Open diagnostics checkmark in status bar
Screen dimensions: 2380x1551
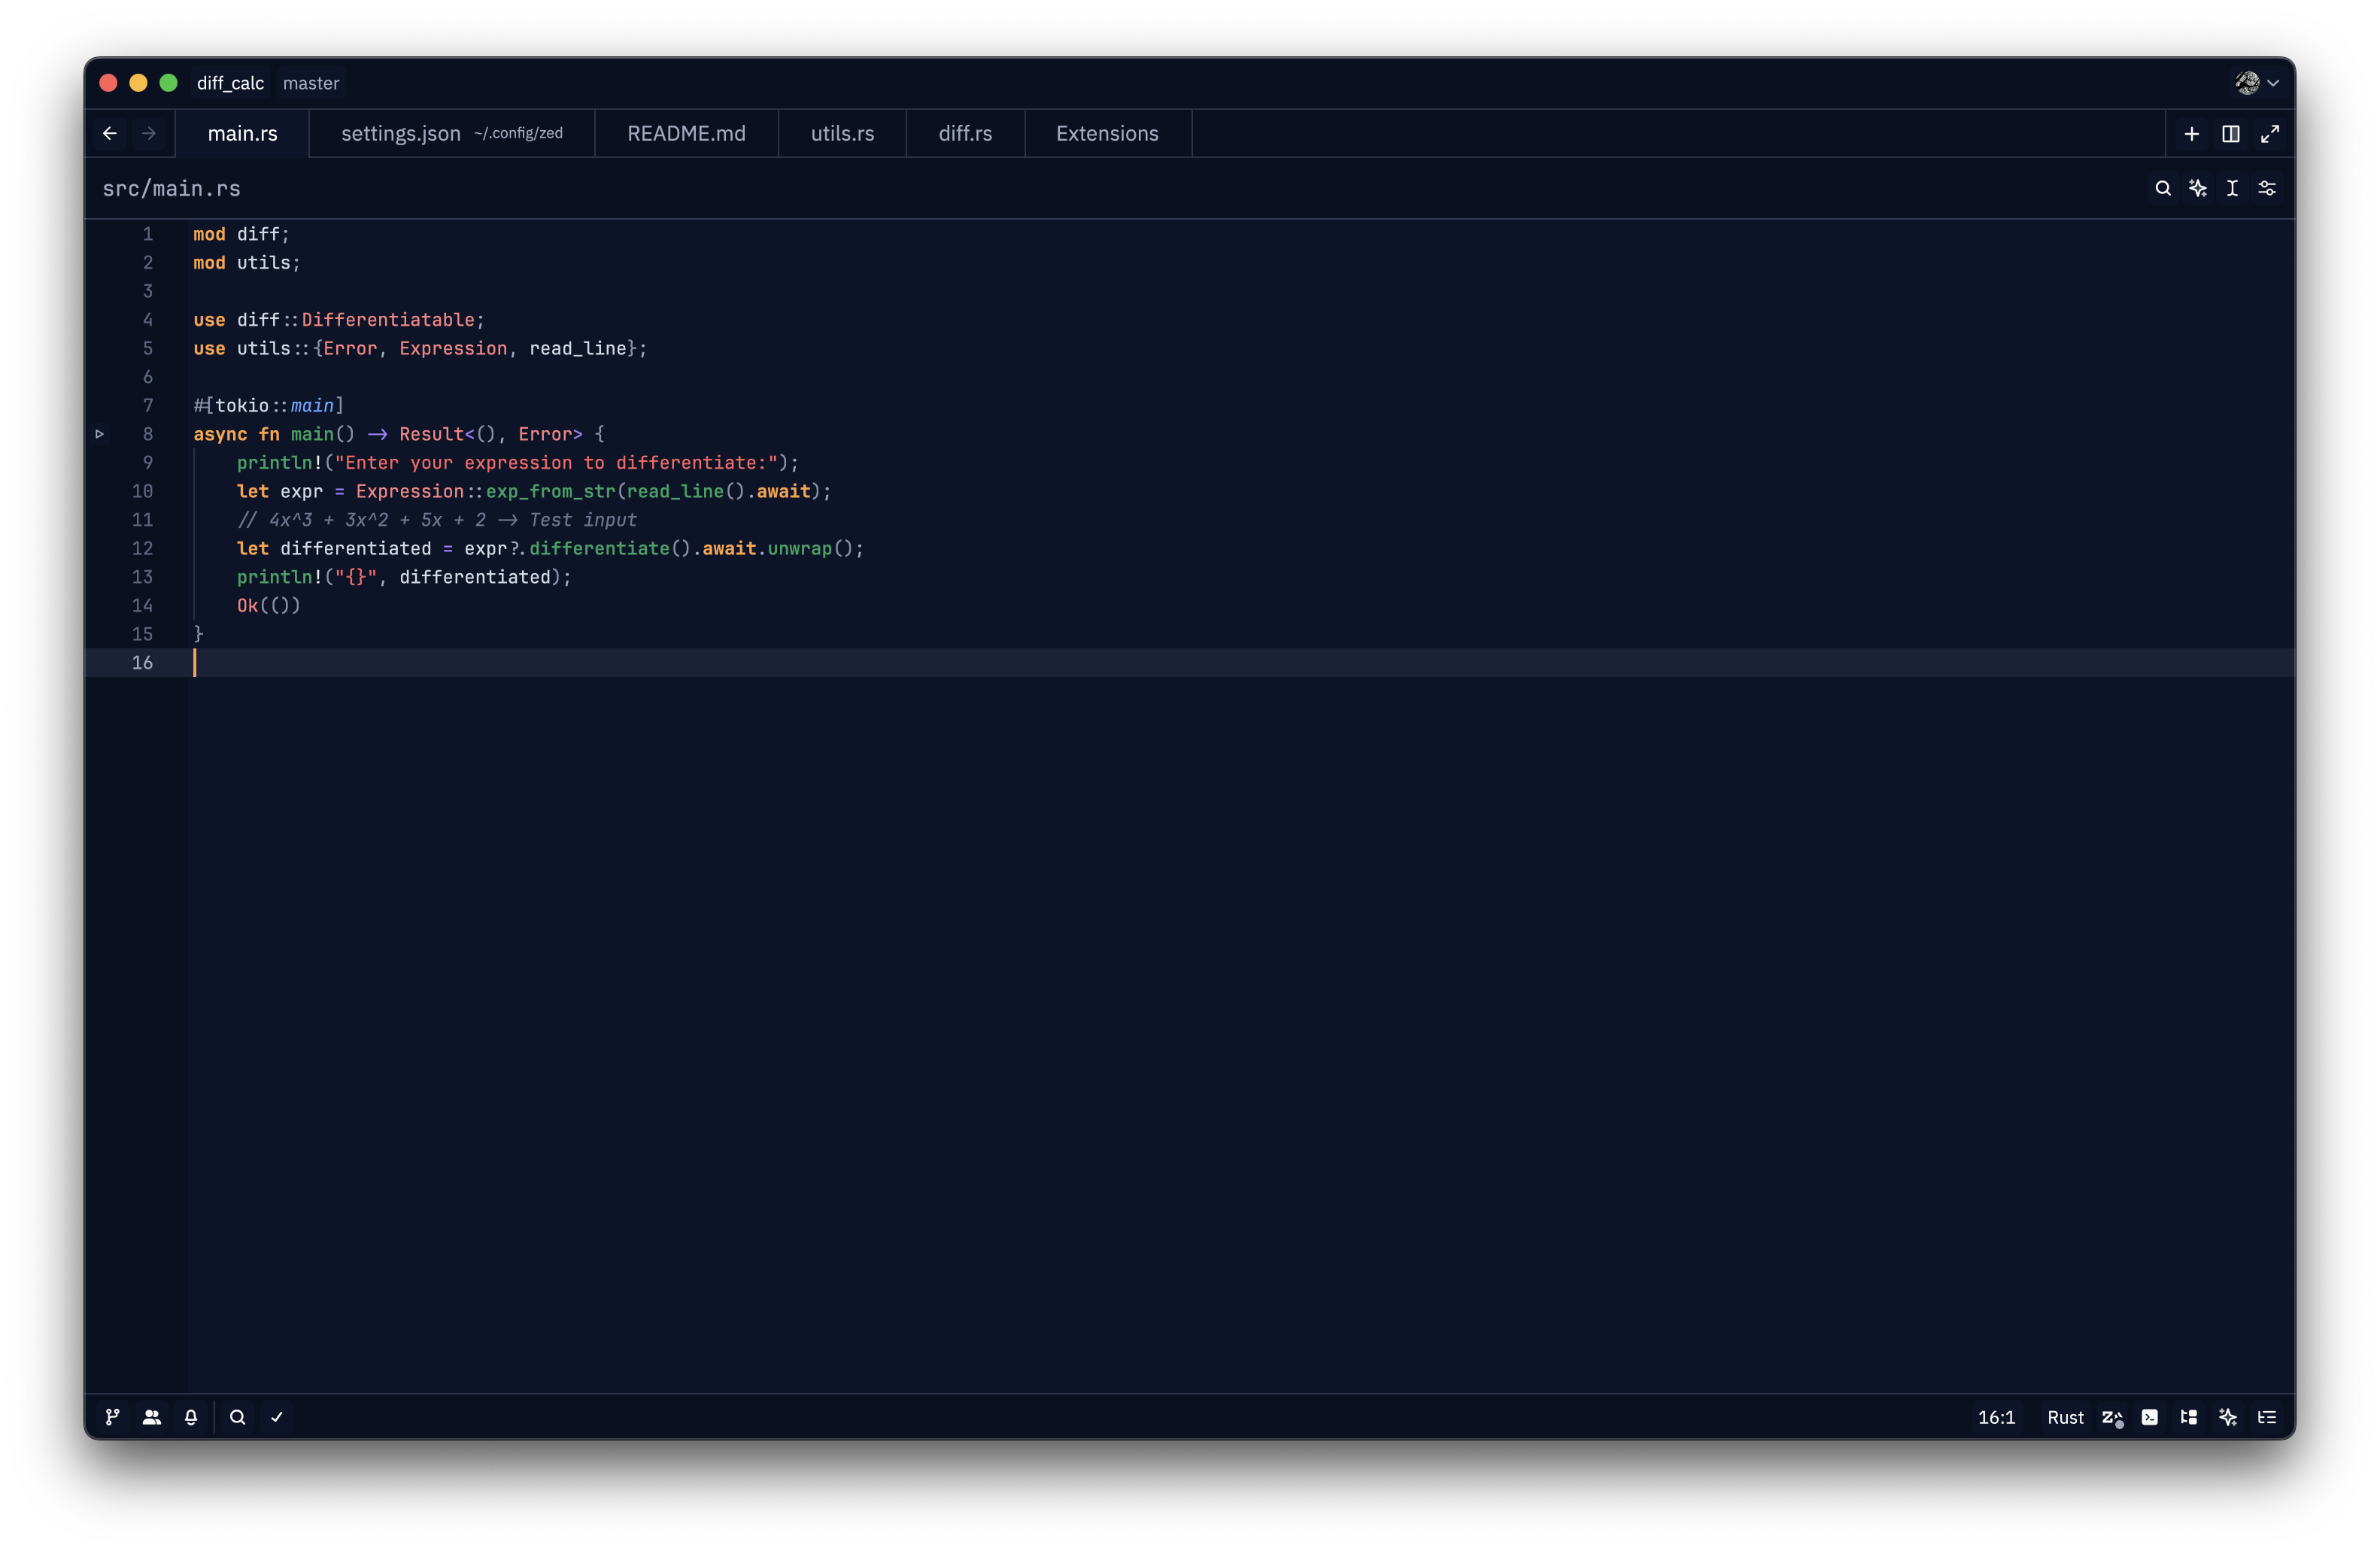point(277,1417)
